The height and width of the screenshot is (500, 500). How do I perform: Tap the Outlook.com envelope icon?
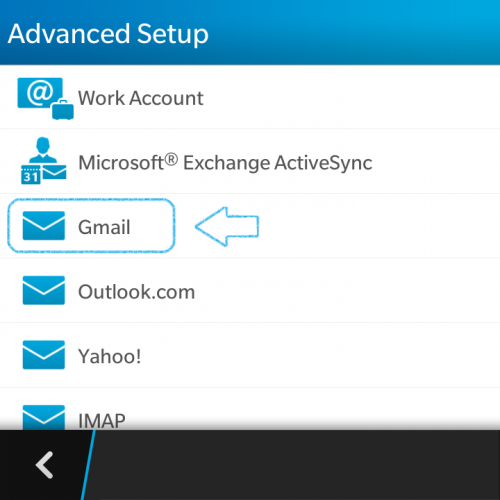point(44,290)
